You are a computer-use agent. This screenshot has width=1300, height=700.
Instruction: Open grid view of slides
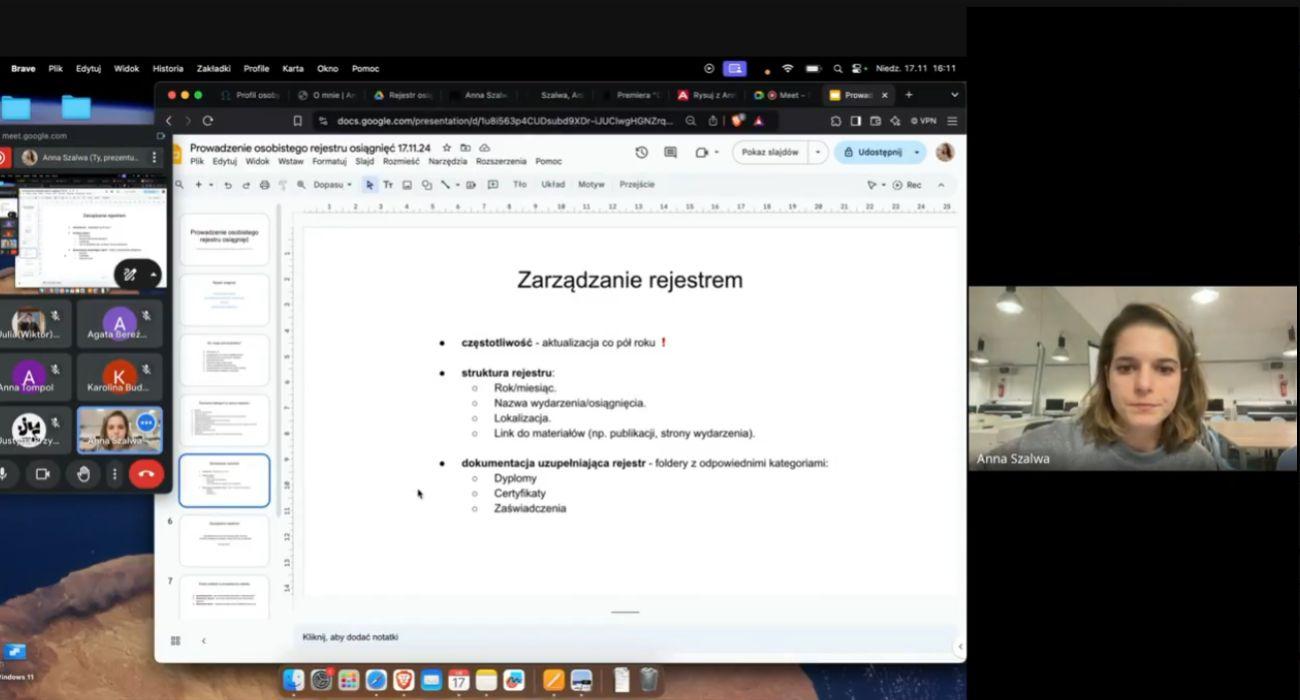175,641
